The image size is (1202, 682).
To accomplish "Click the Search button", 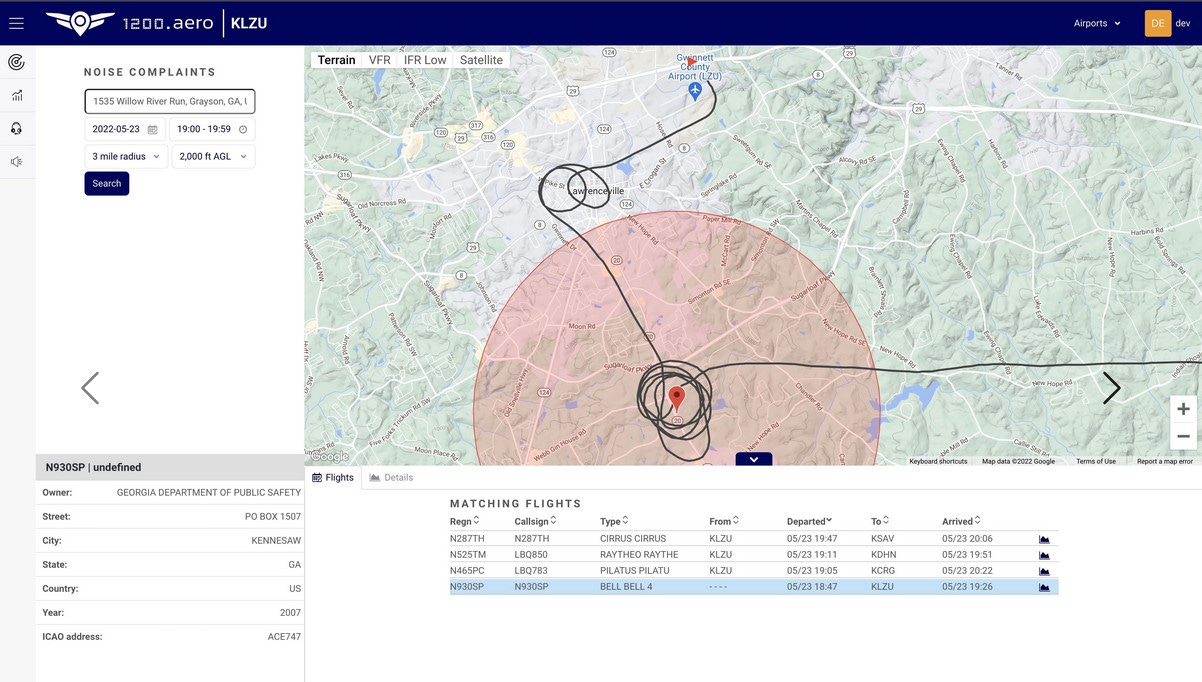I will (x=107, y=184).
